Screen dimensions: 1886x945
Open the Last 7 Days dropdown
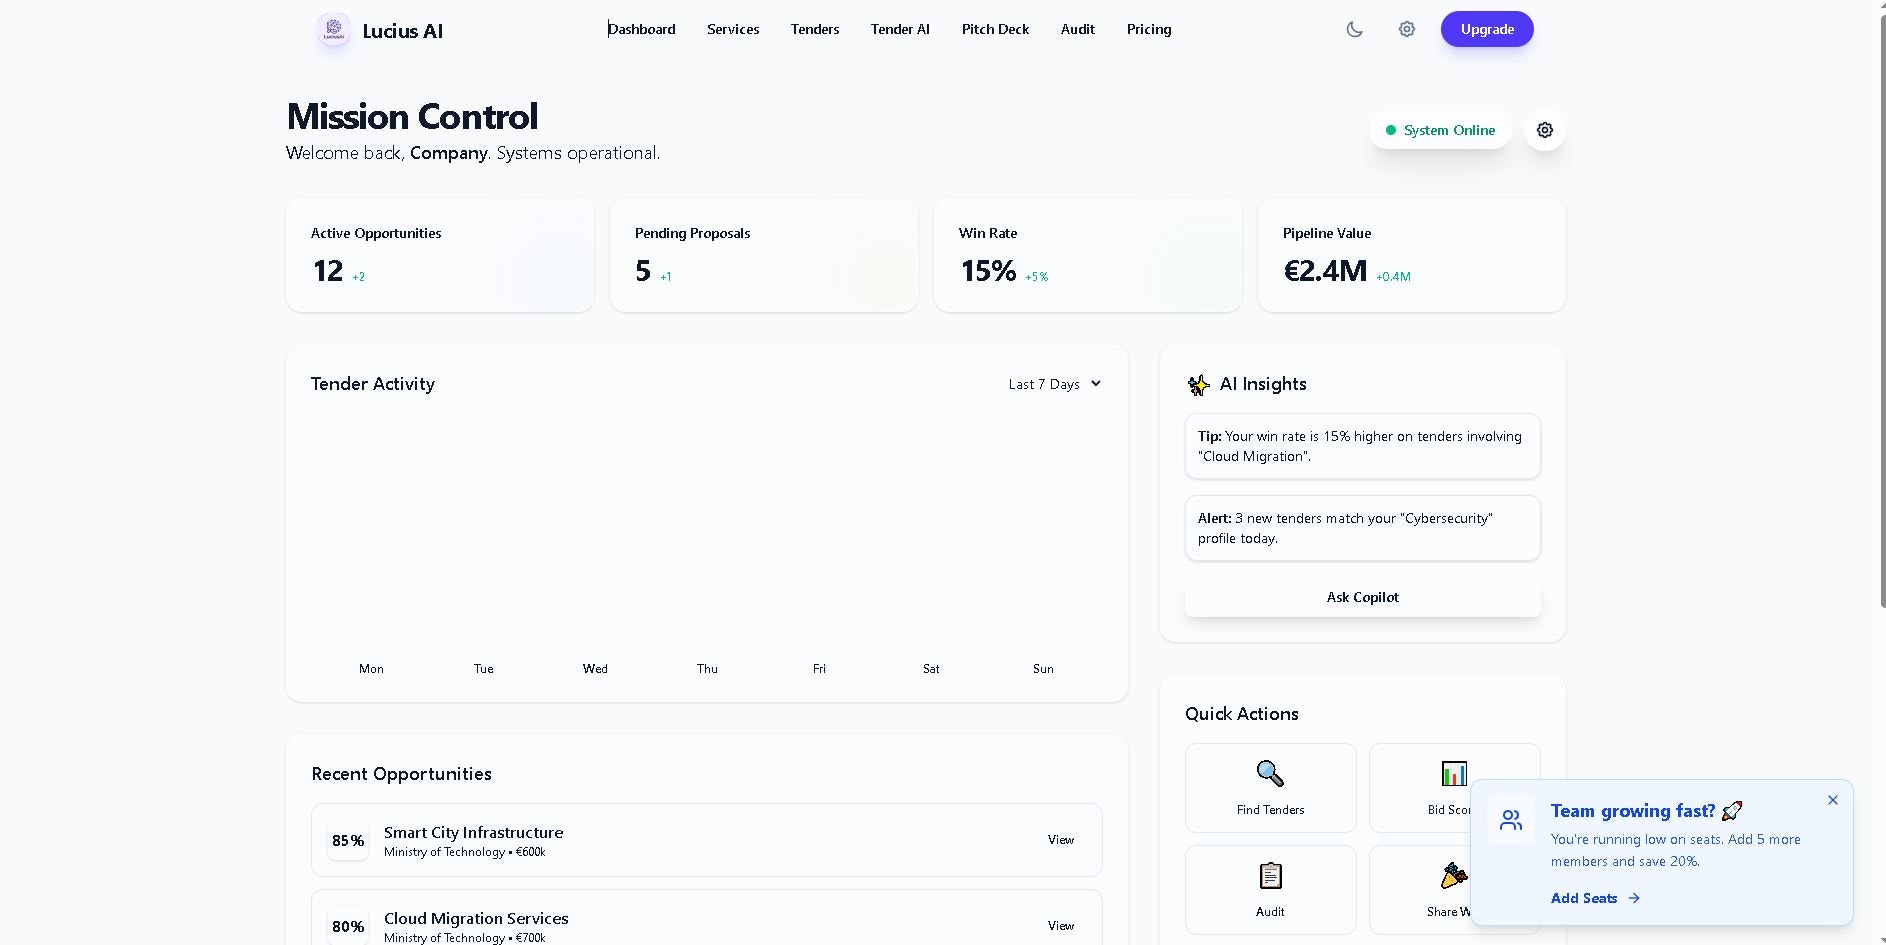pos(1053,384)
